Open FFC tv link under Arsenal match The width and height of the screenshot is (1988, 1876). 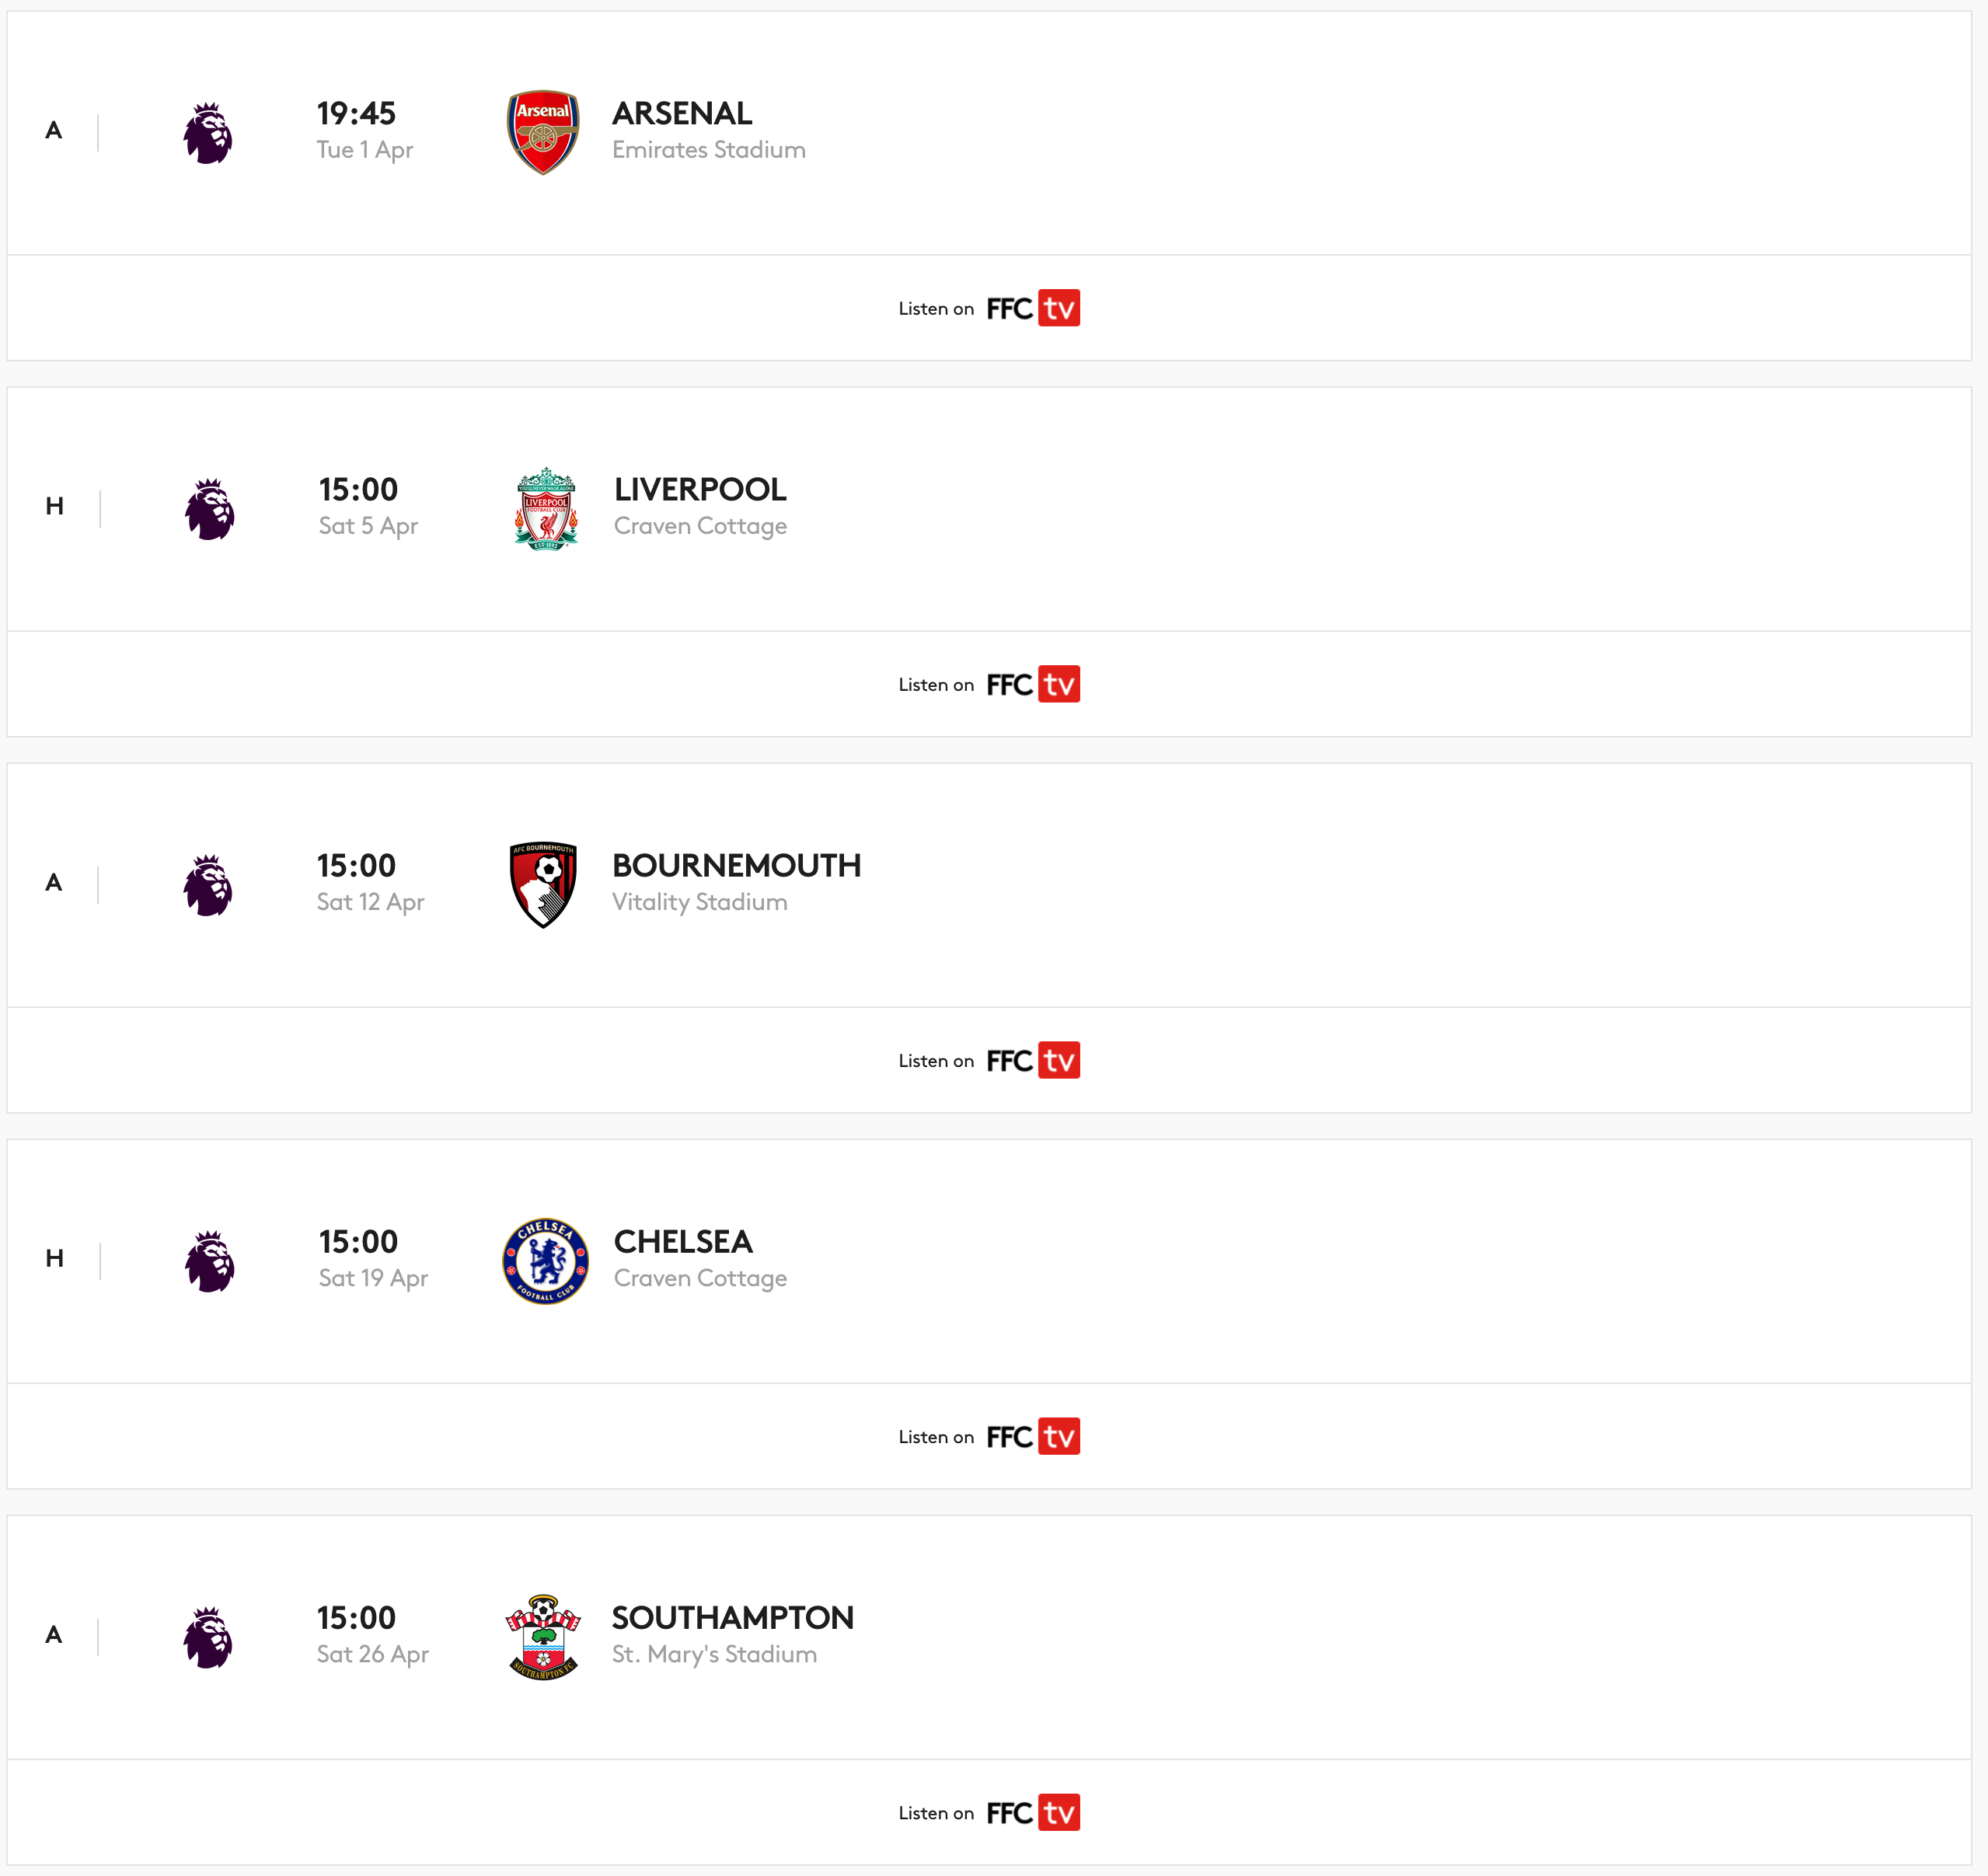(x=1033, y=308)
